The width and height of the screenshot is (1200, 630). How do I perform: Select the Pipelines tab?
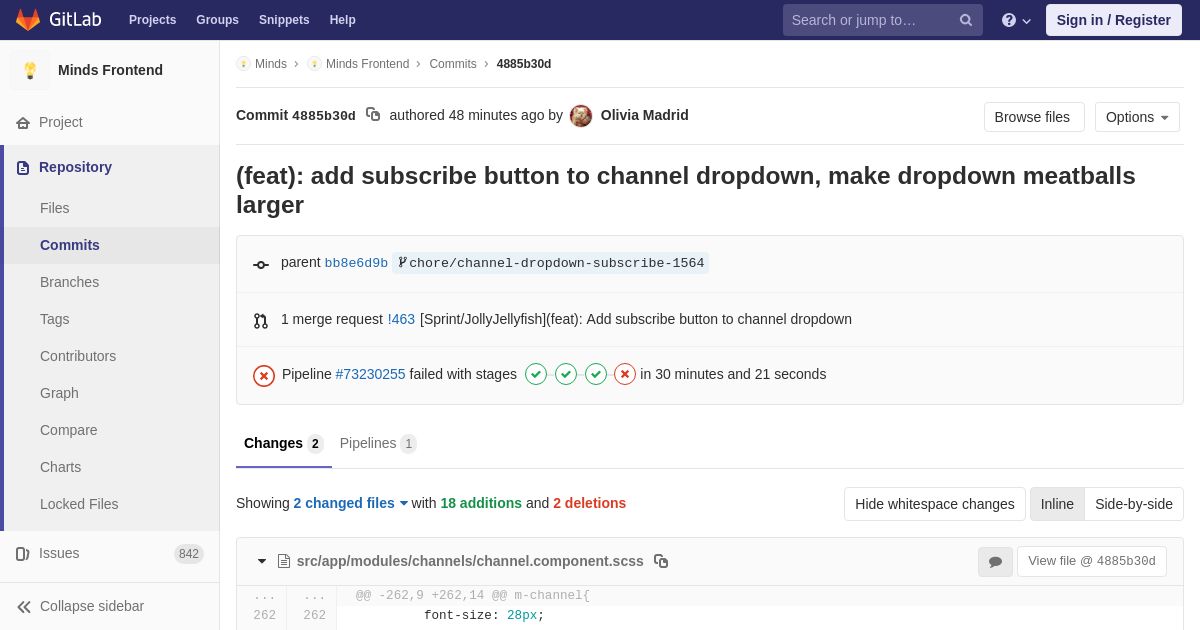point(378,444)
